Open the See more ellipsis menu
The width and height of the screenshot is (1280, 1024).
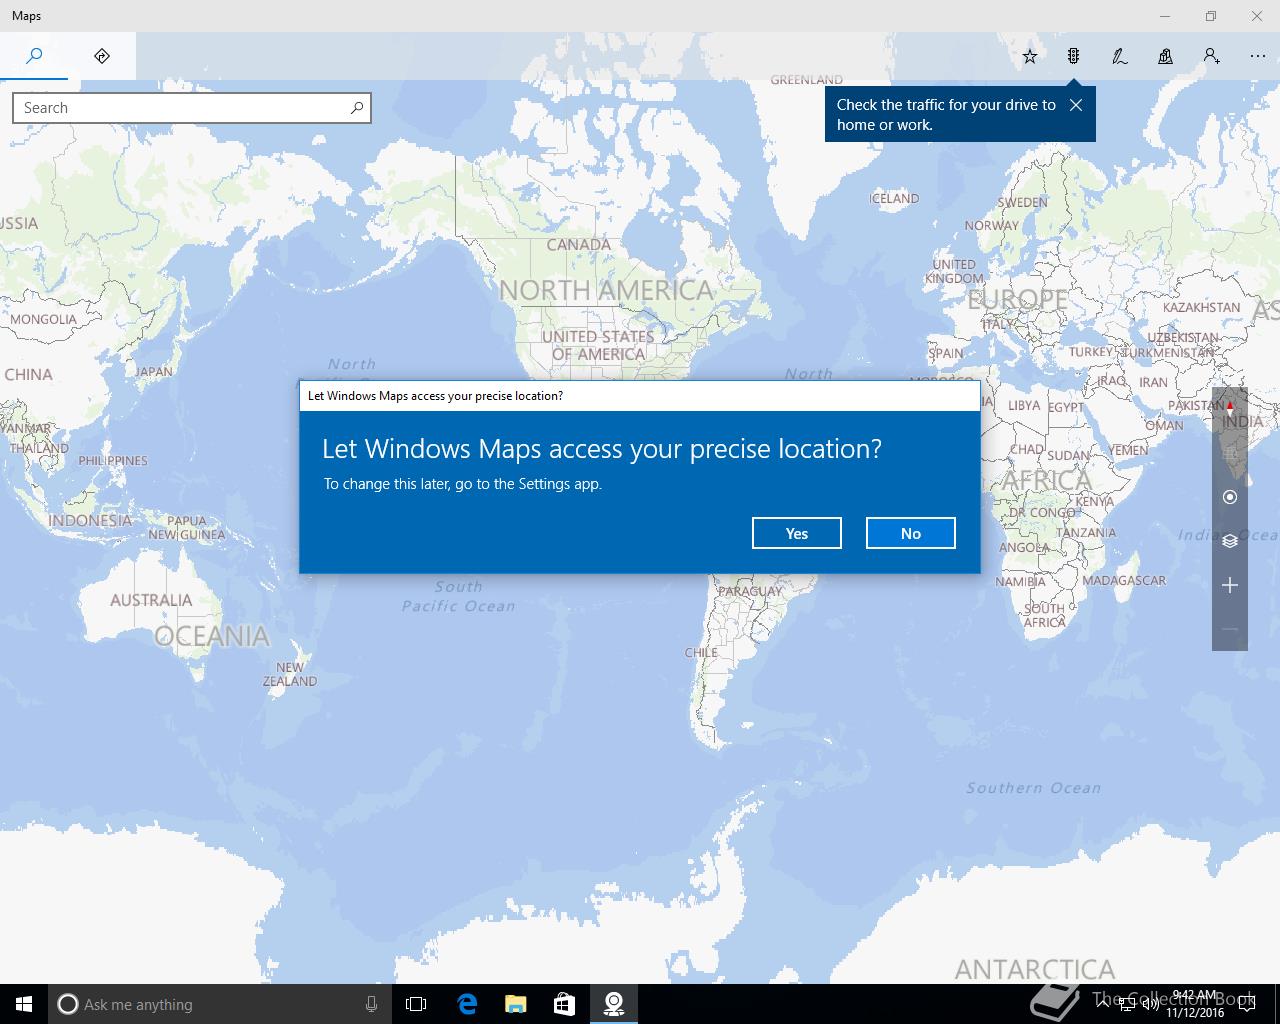click(1258, 56)
